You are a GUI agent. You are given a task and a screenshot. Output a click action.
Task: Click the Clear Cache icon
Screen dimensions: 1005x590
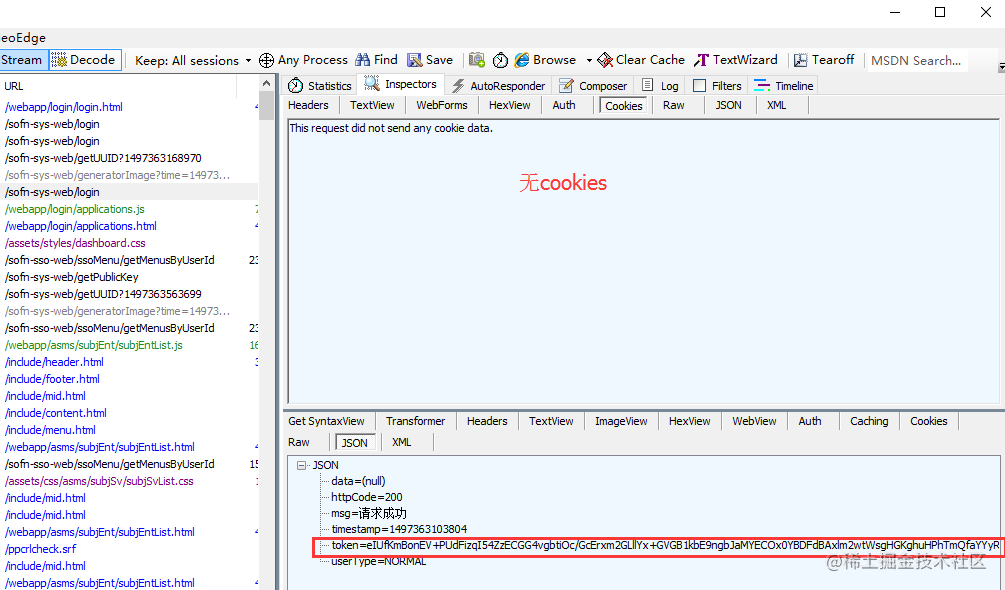[x=604, y=60]
